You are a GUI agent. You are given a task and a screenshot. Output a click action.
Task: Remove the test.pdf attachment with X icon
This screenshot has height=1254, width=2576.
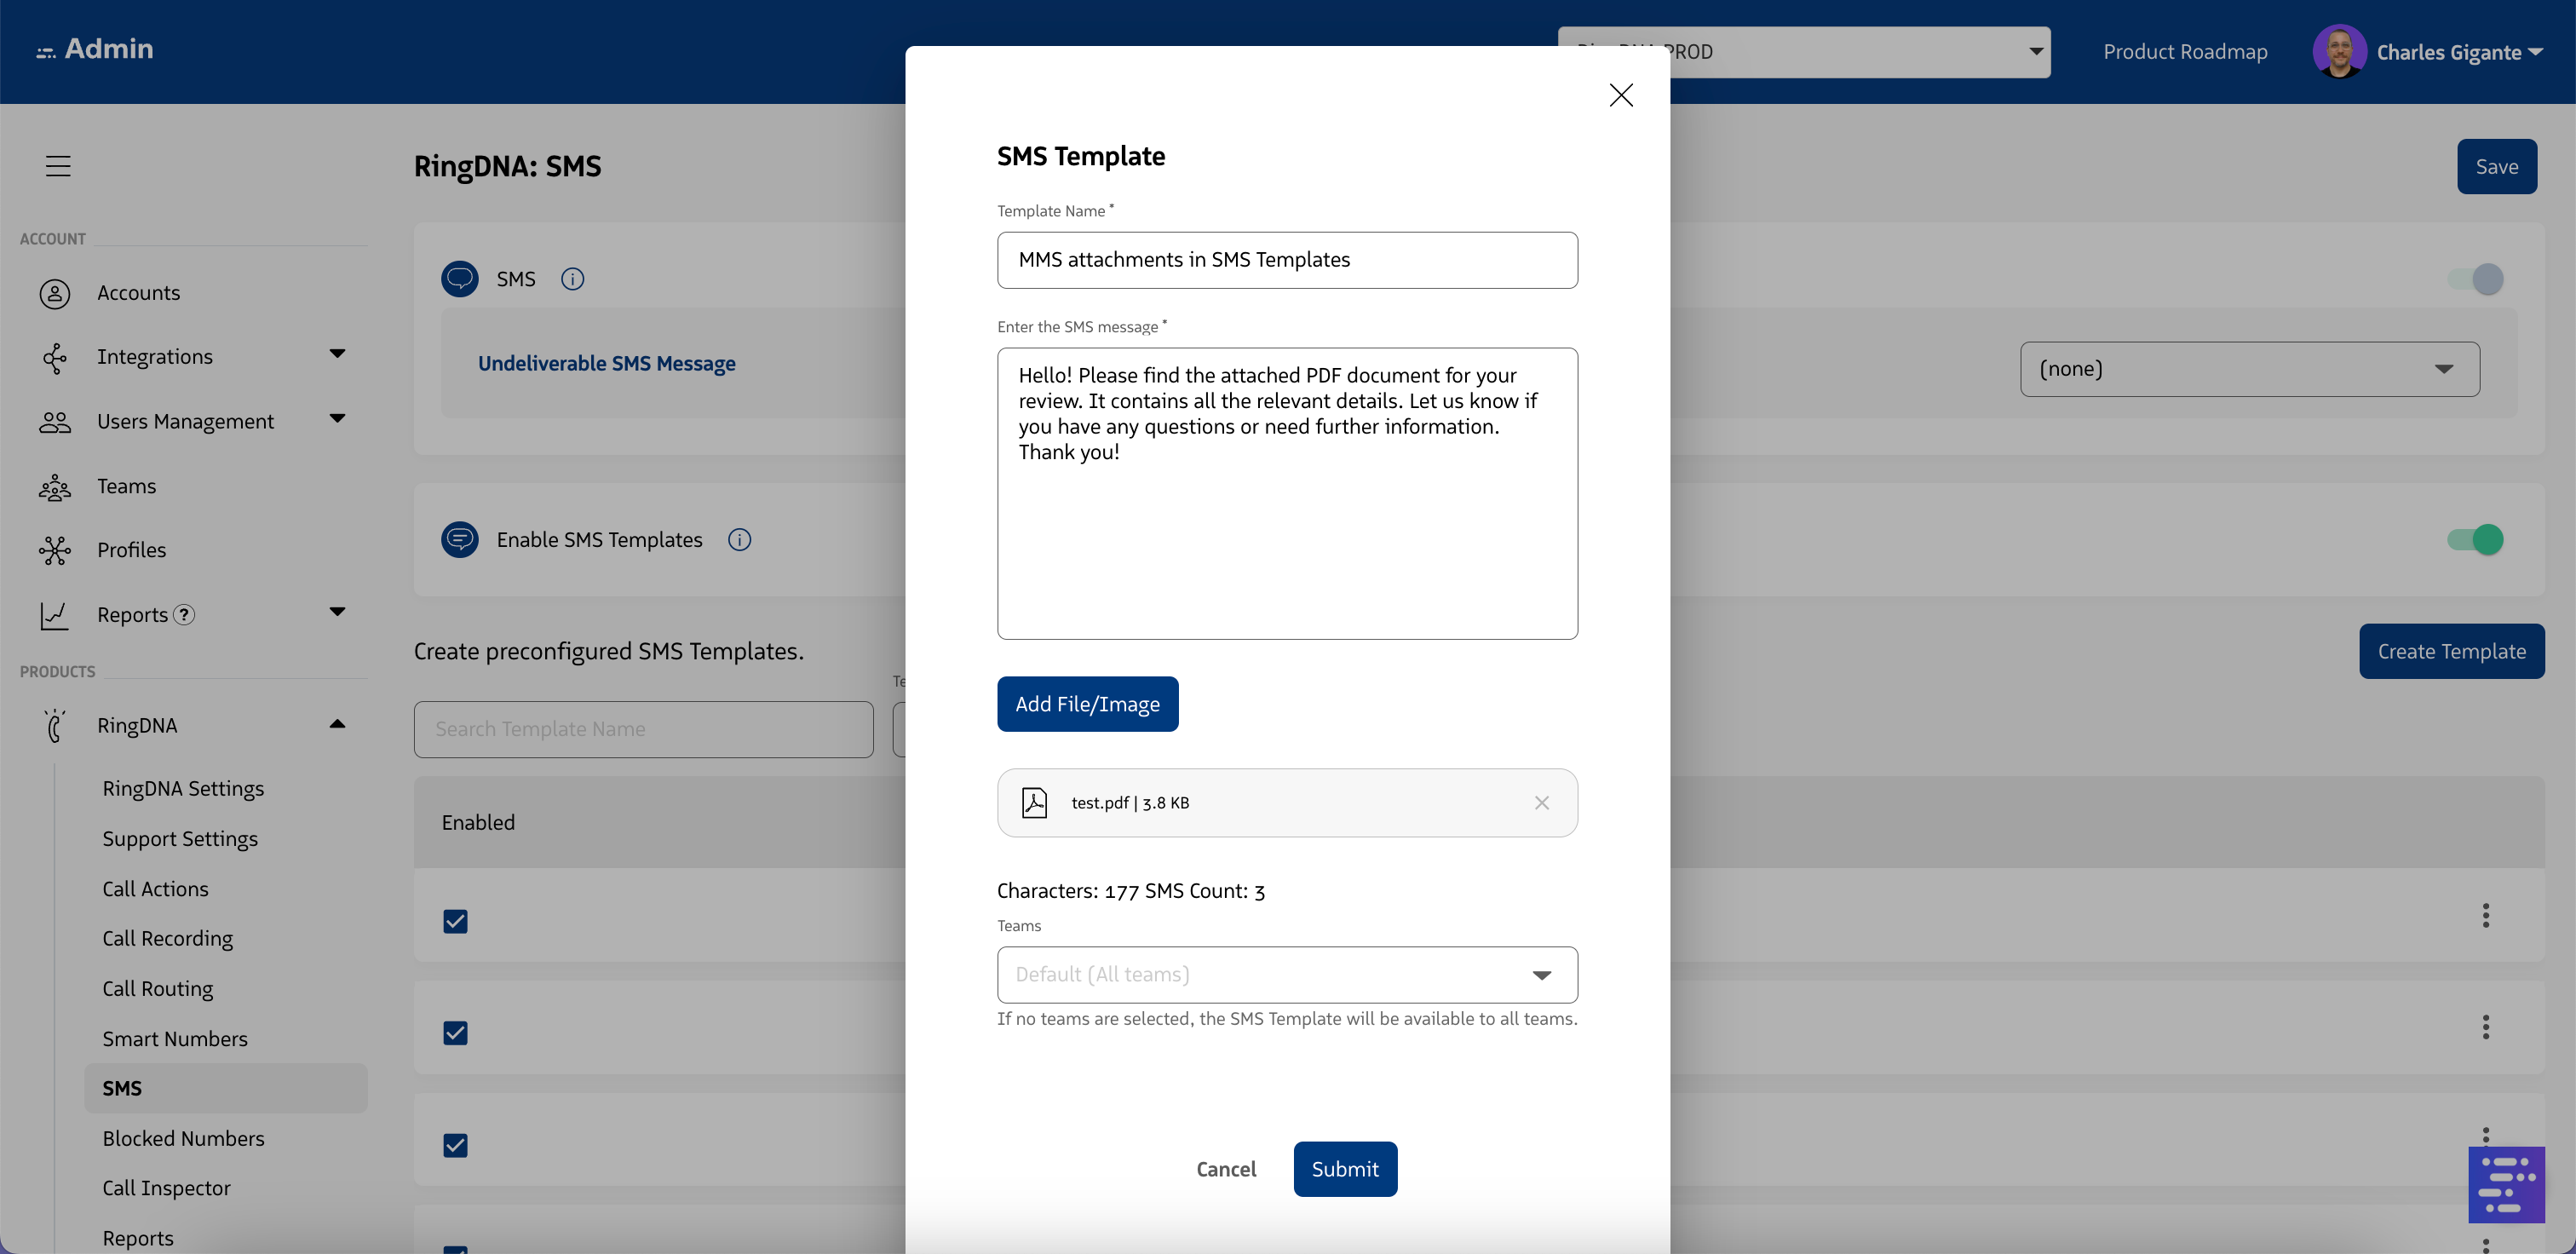[x=1541, y=803]
